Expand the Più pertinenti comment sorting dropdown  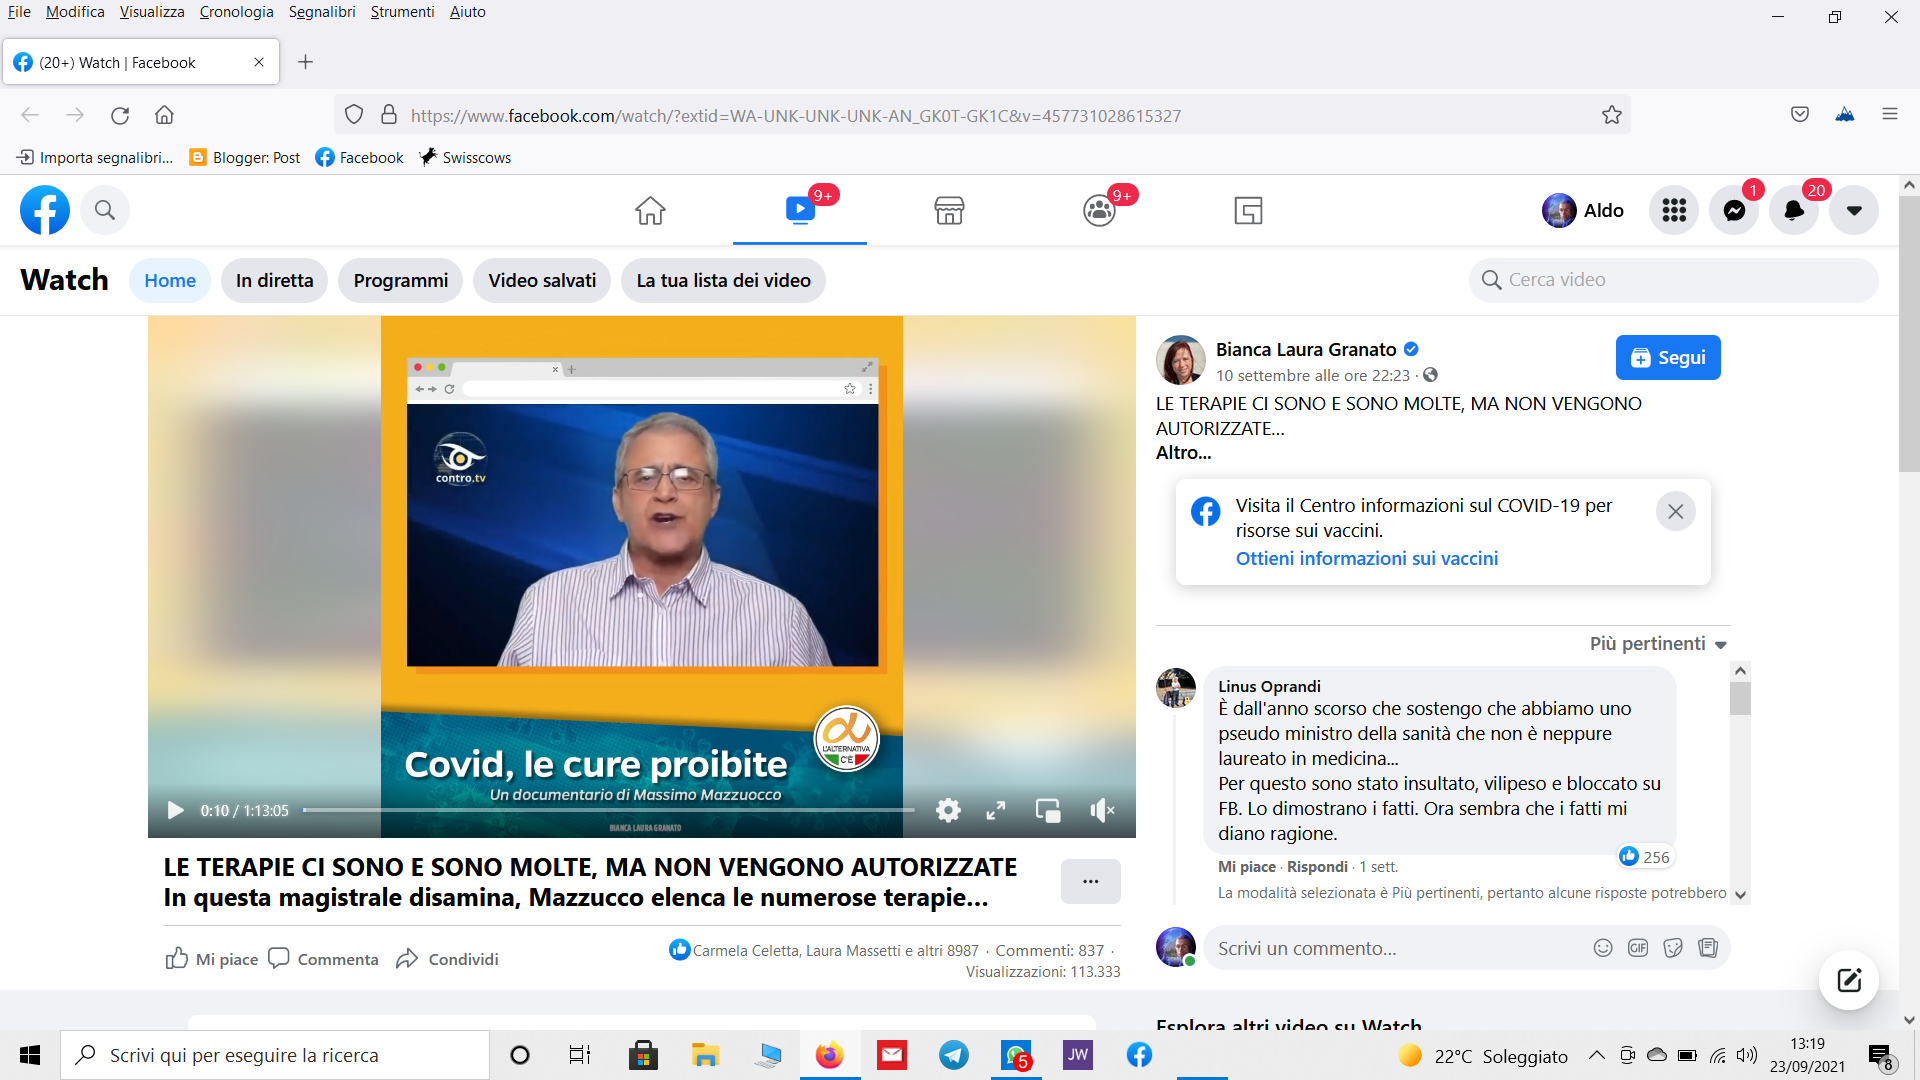(1658, 644)
